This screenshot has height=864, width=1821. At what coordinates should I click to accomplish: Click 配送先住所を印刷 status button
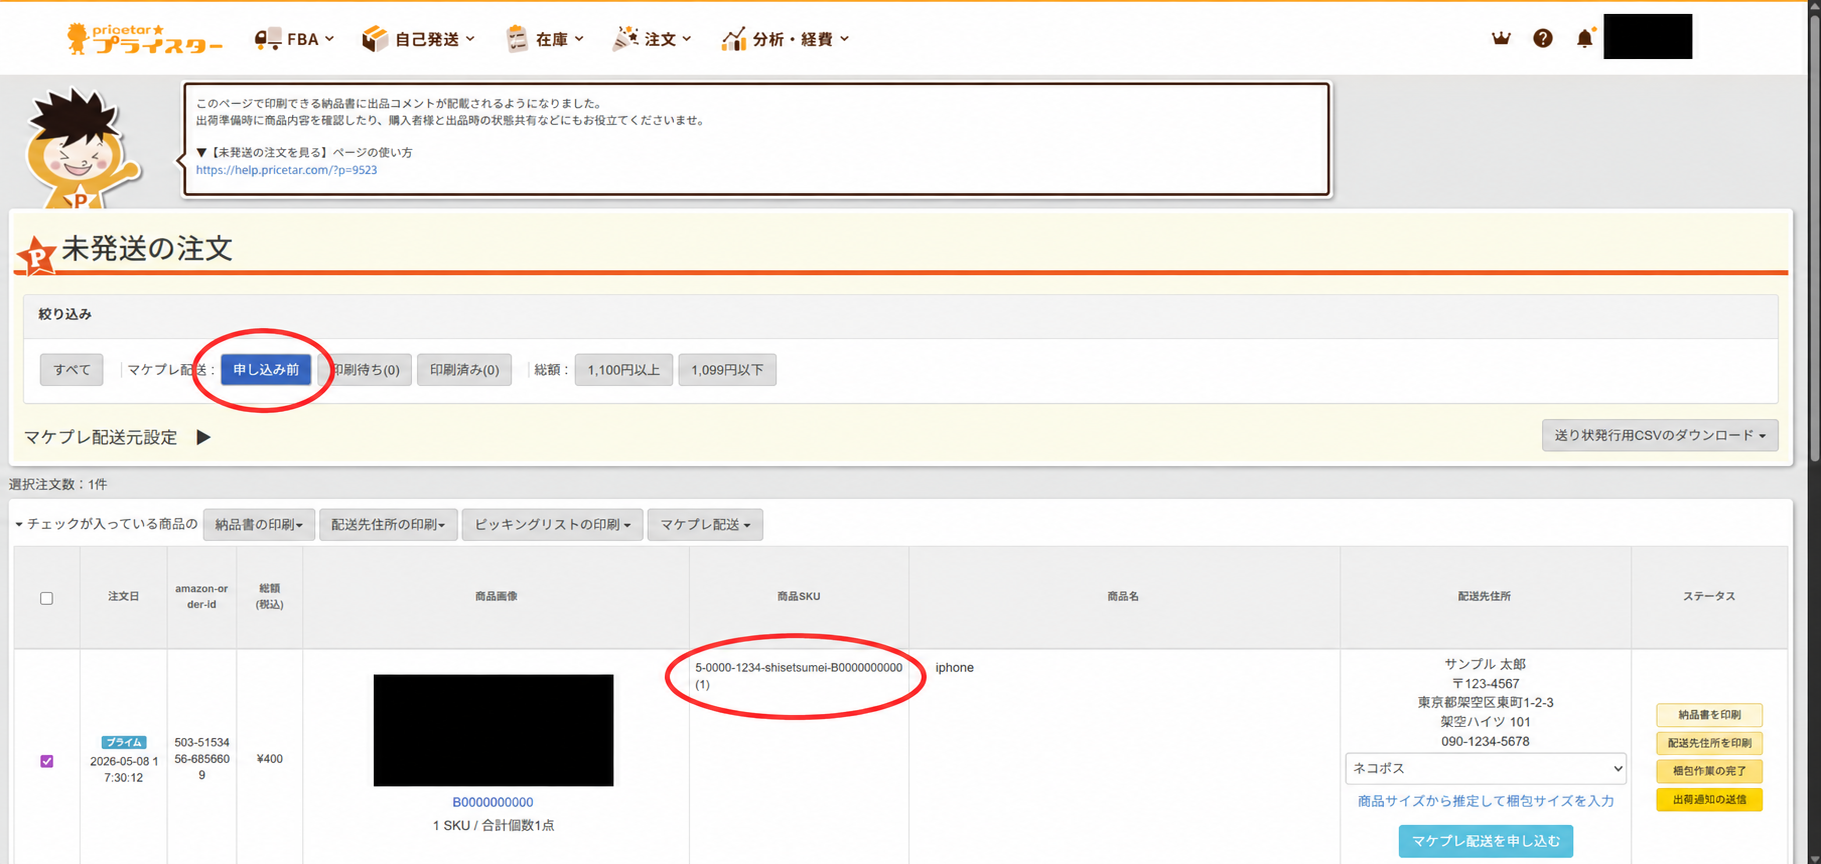[x=1709, y=743]
